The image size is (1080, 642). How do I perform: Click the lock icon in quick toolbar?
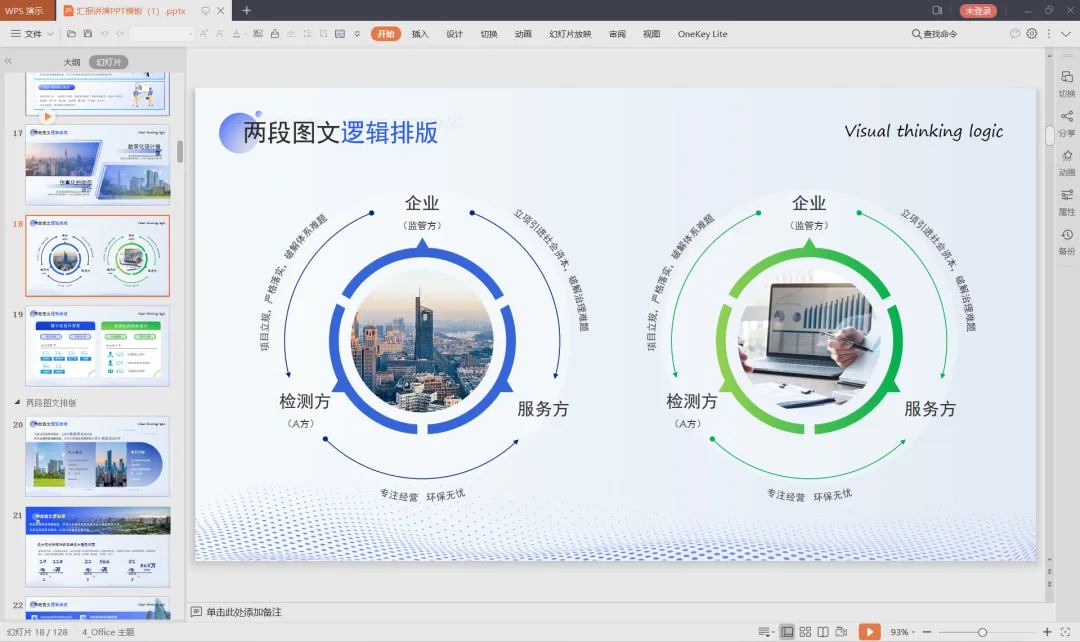click(275, 34)
